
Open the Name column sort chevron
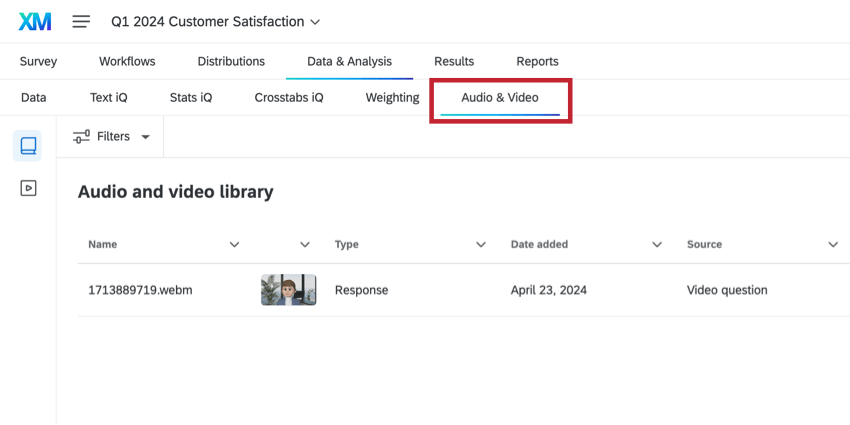tap(234, 244)
